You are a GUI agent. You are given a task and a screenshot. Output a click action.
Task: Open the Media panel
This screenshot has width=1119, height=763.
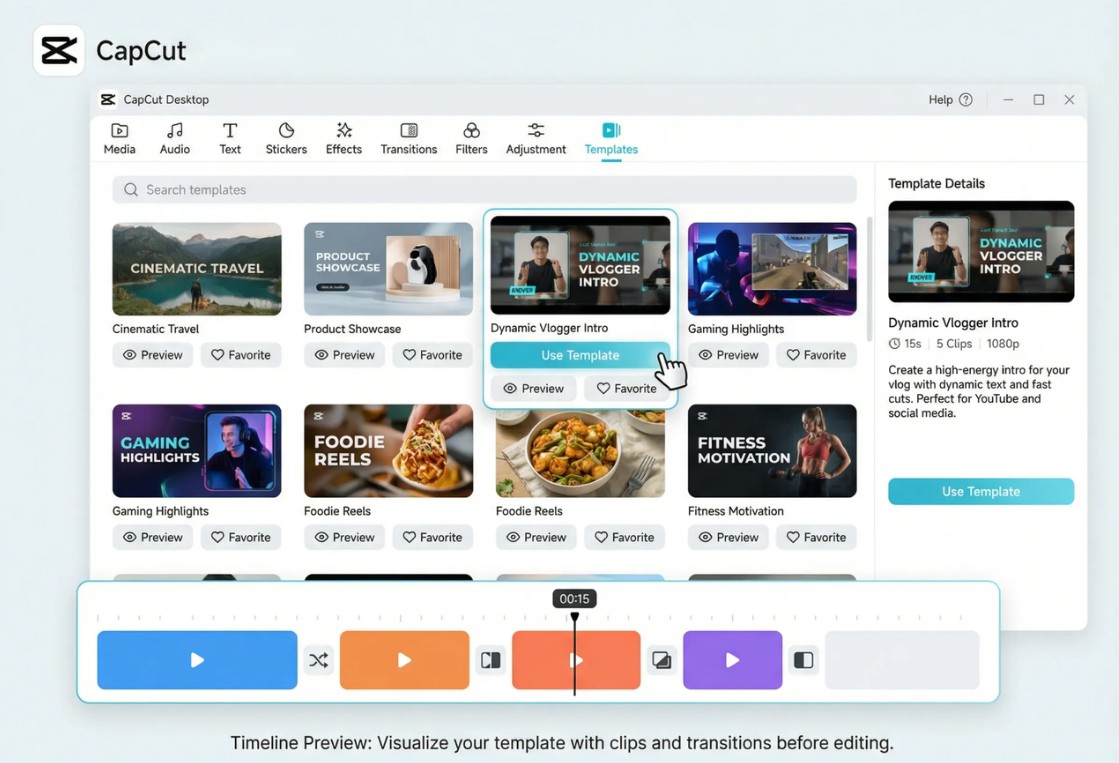(119, 138)
